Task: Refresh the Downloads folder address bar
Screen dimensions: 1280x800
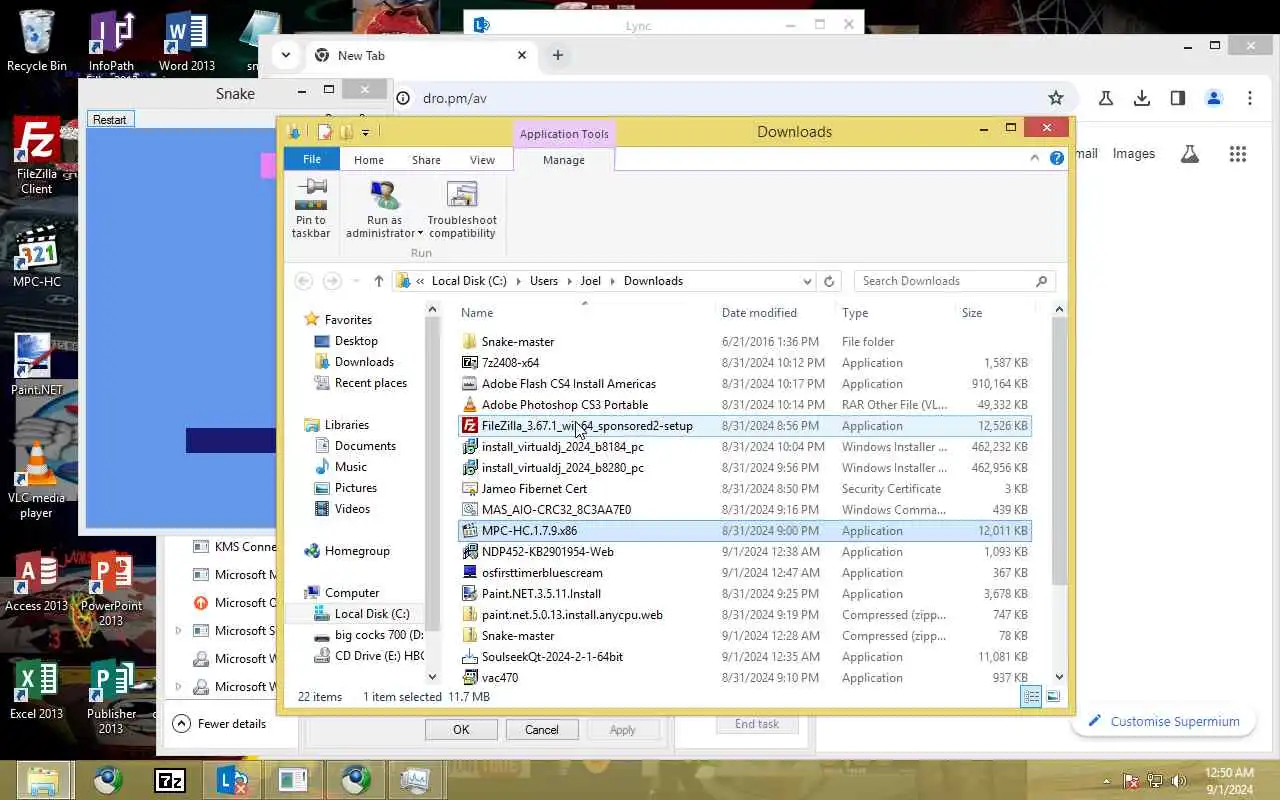Action: point(828,281)
